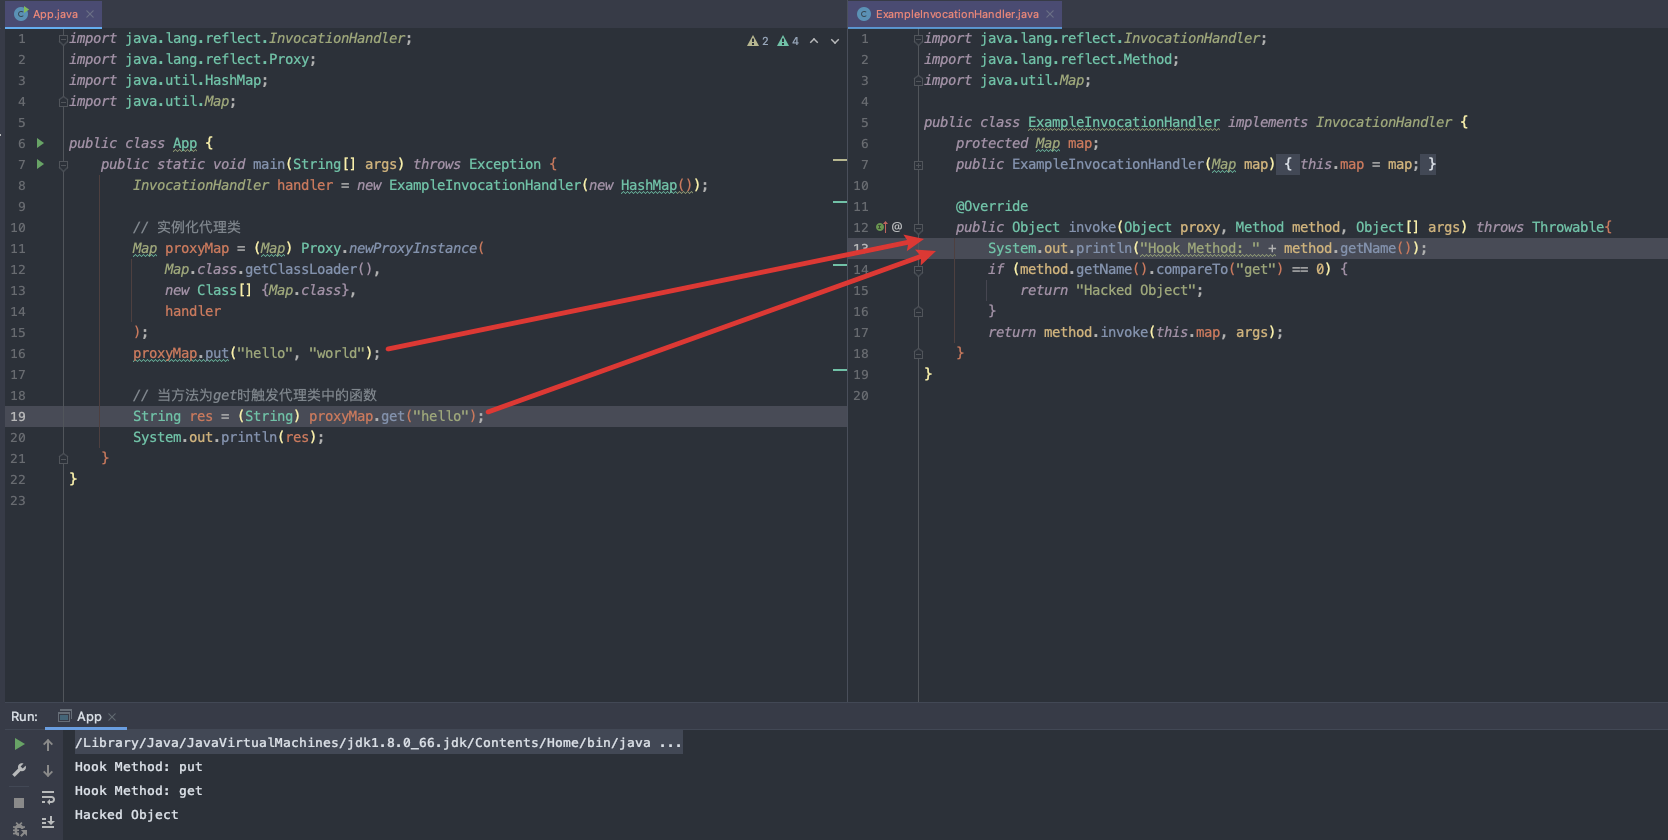The height and width of the screenshot is (840, 1668).
Task: Click fold end marker on line 18
Action: (918, 353)
